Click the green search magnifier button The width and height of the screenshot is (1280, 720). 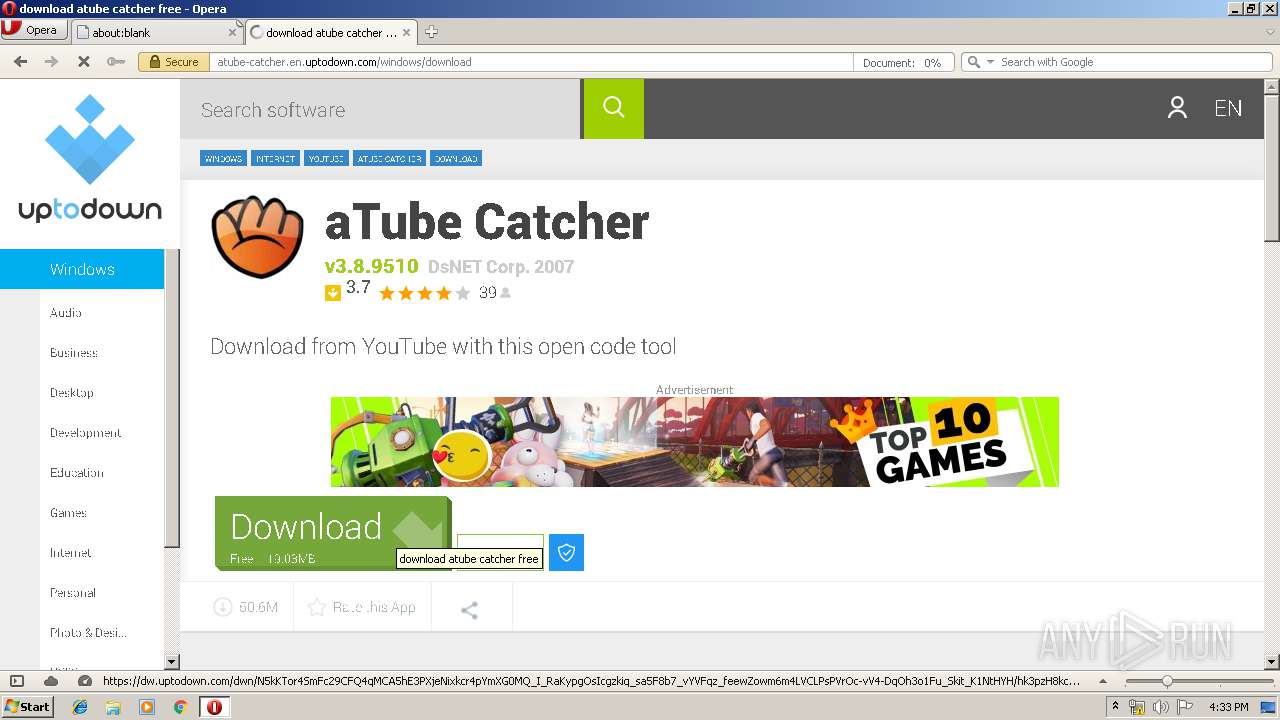pyautogui.click(x=613, y=108)
